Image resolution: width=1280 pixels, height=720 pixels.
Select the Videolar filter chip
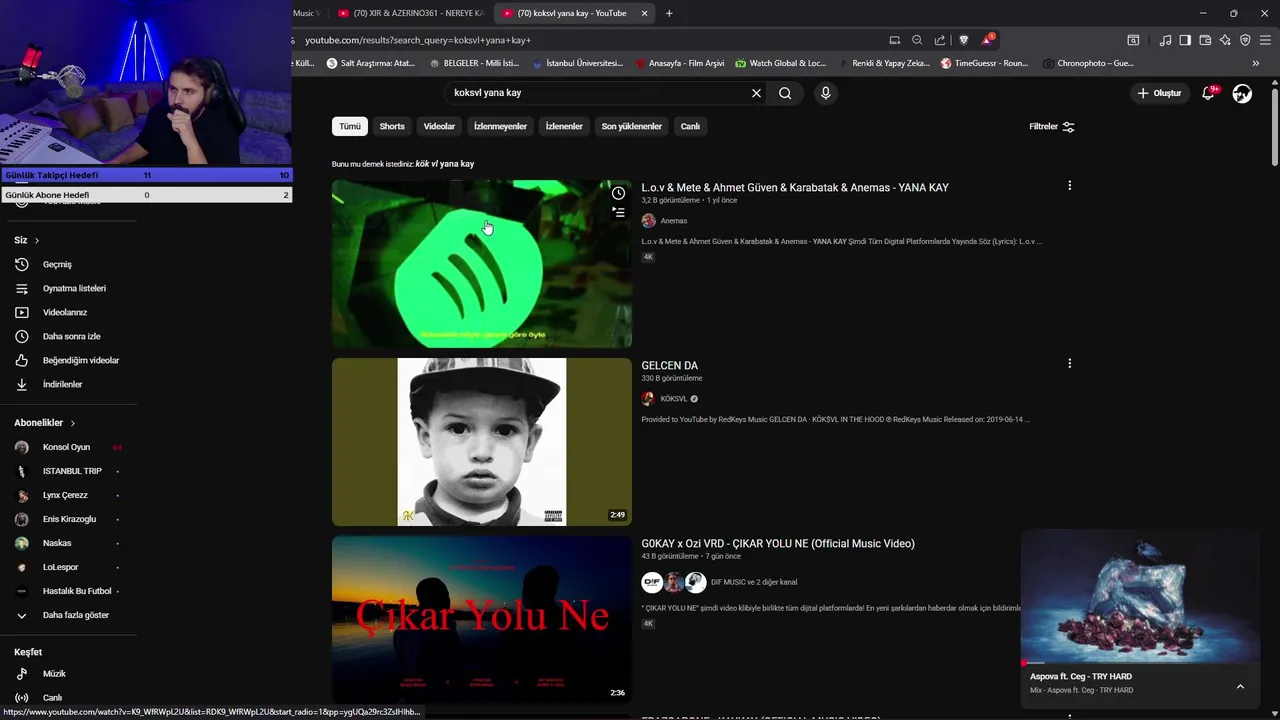pos(439,126)
